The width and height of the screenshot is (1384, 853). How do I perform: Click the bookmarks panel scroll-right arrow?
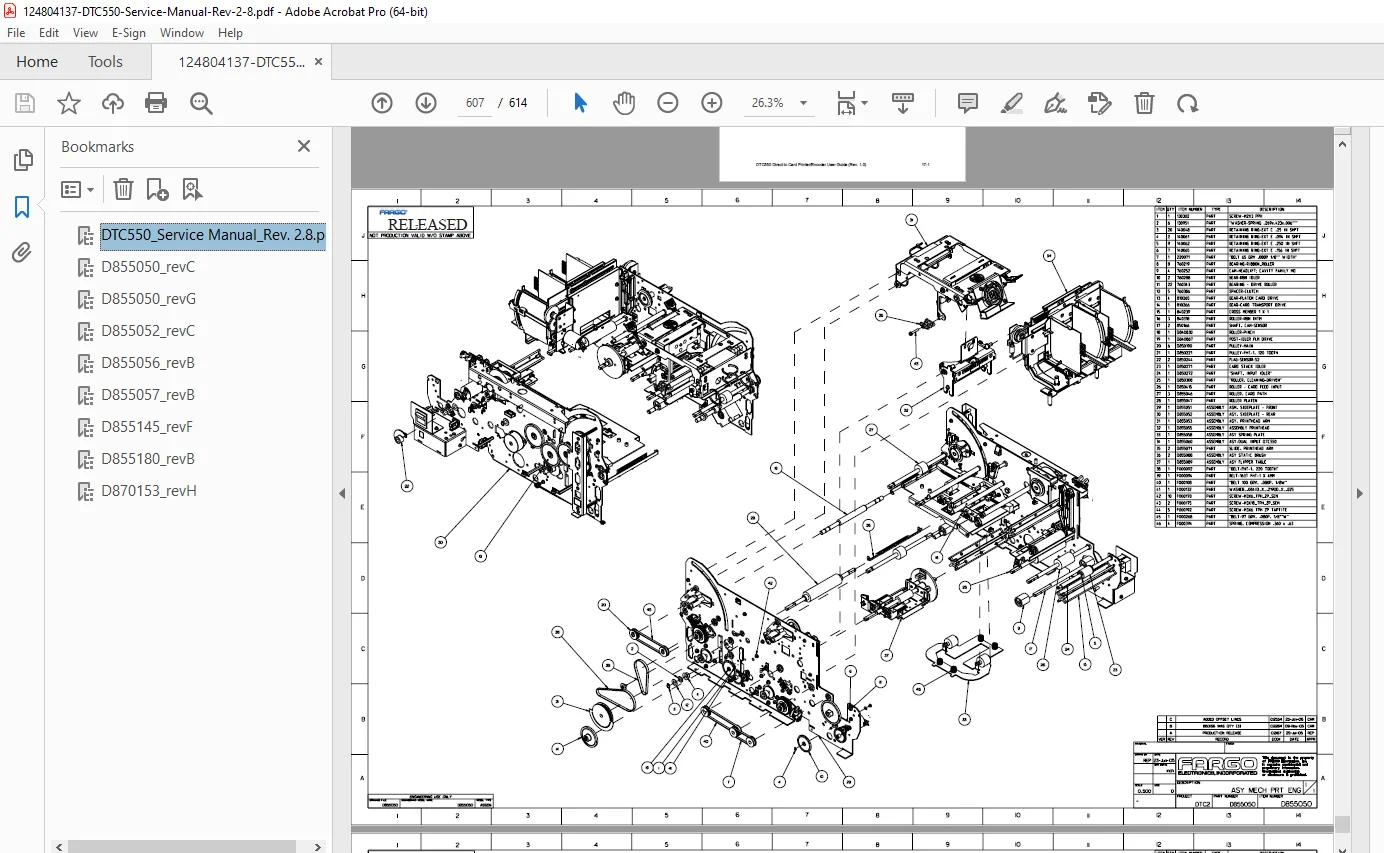click(318, 846)
